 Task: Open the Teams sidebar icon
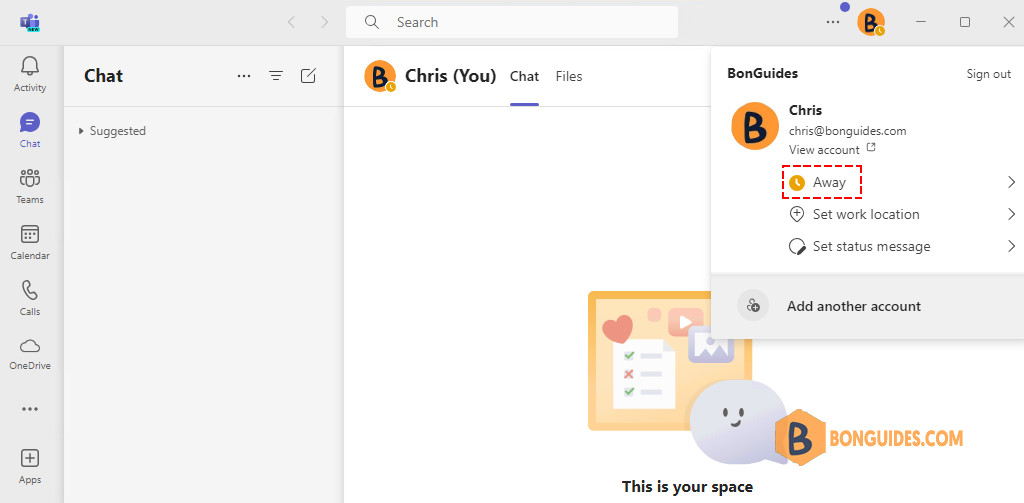tap(30, 178)
